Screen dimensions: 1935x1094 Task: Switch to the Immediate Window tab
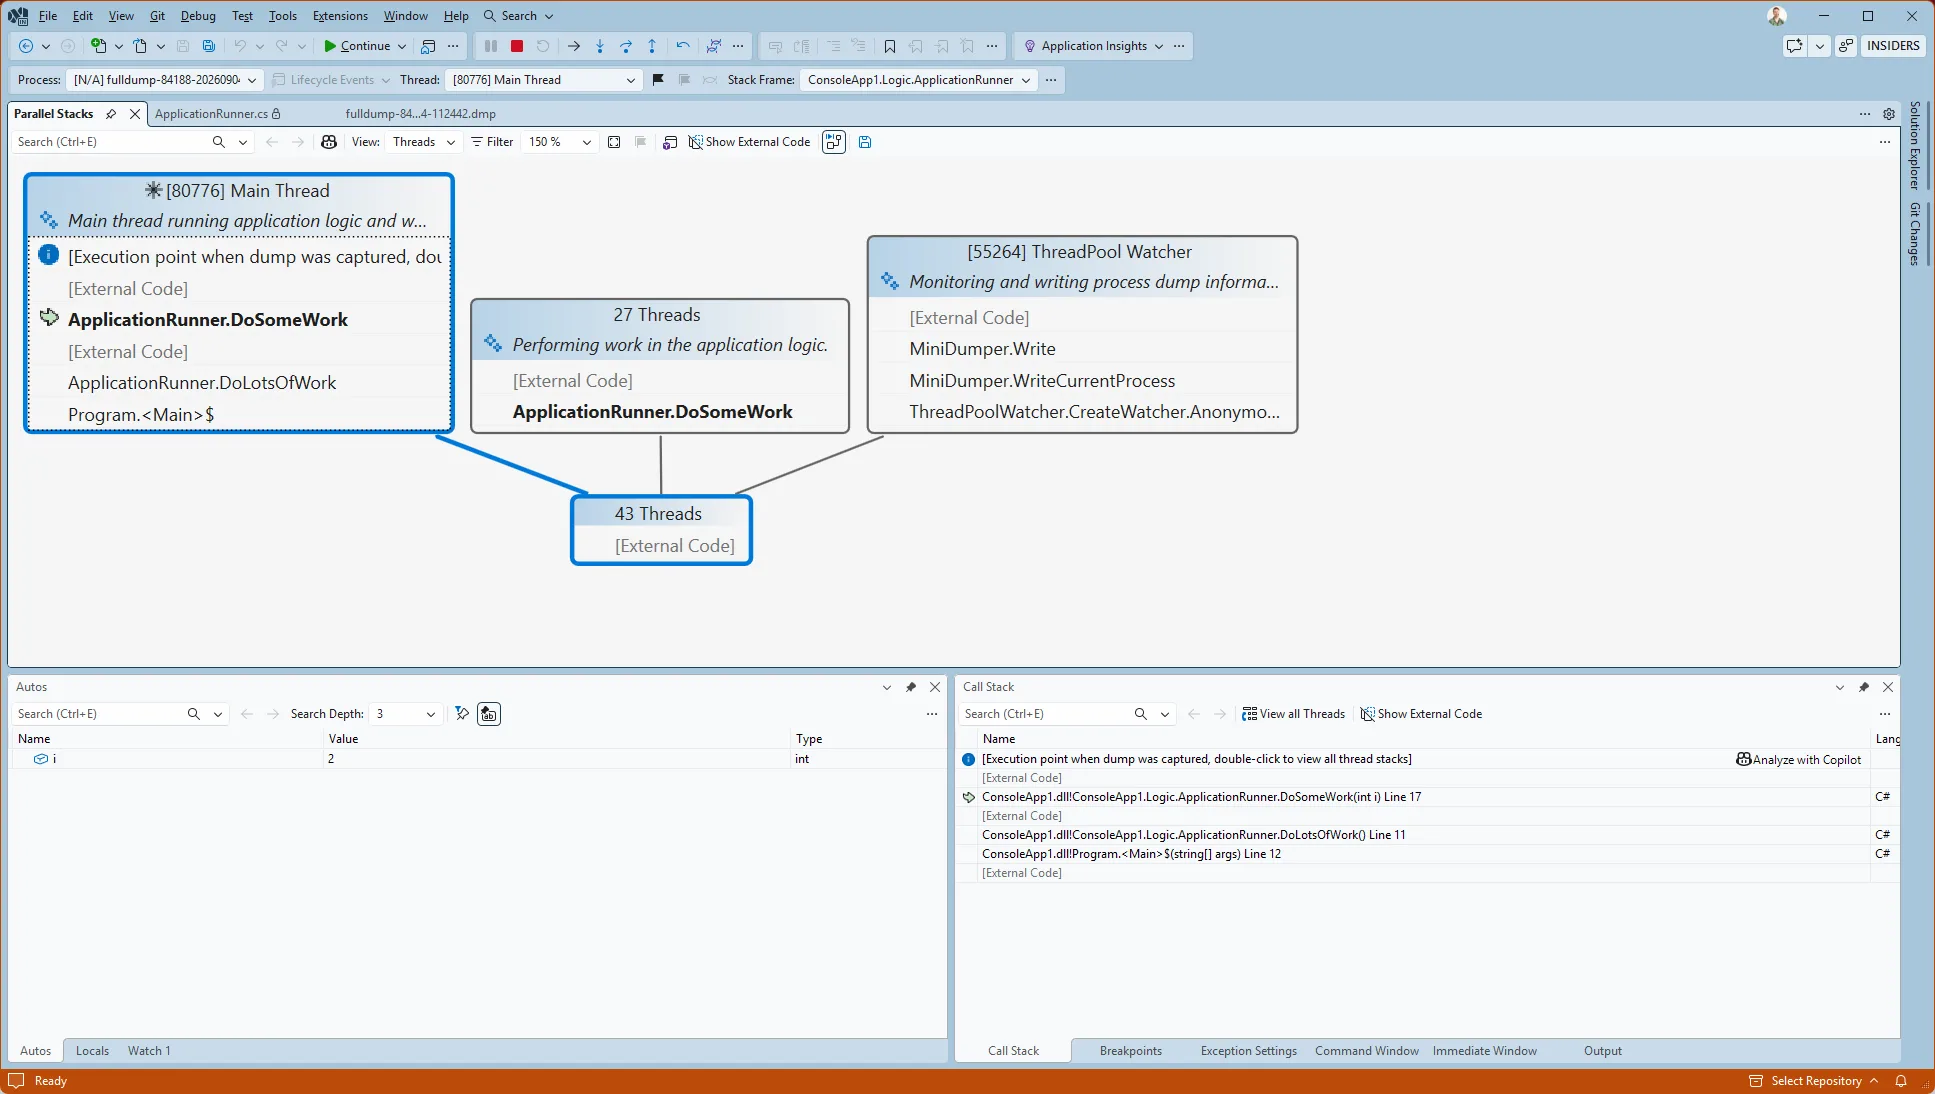tap(1484, 1051)
